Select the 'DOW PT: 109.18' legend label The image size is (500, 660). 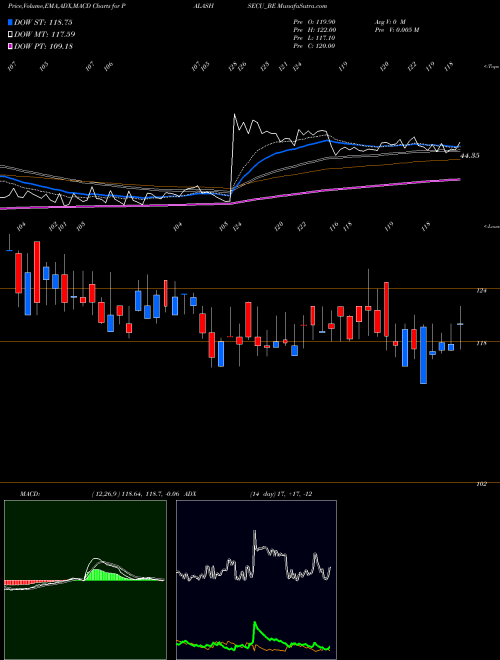click(x=43, y=46)
